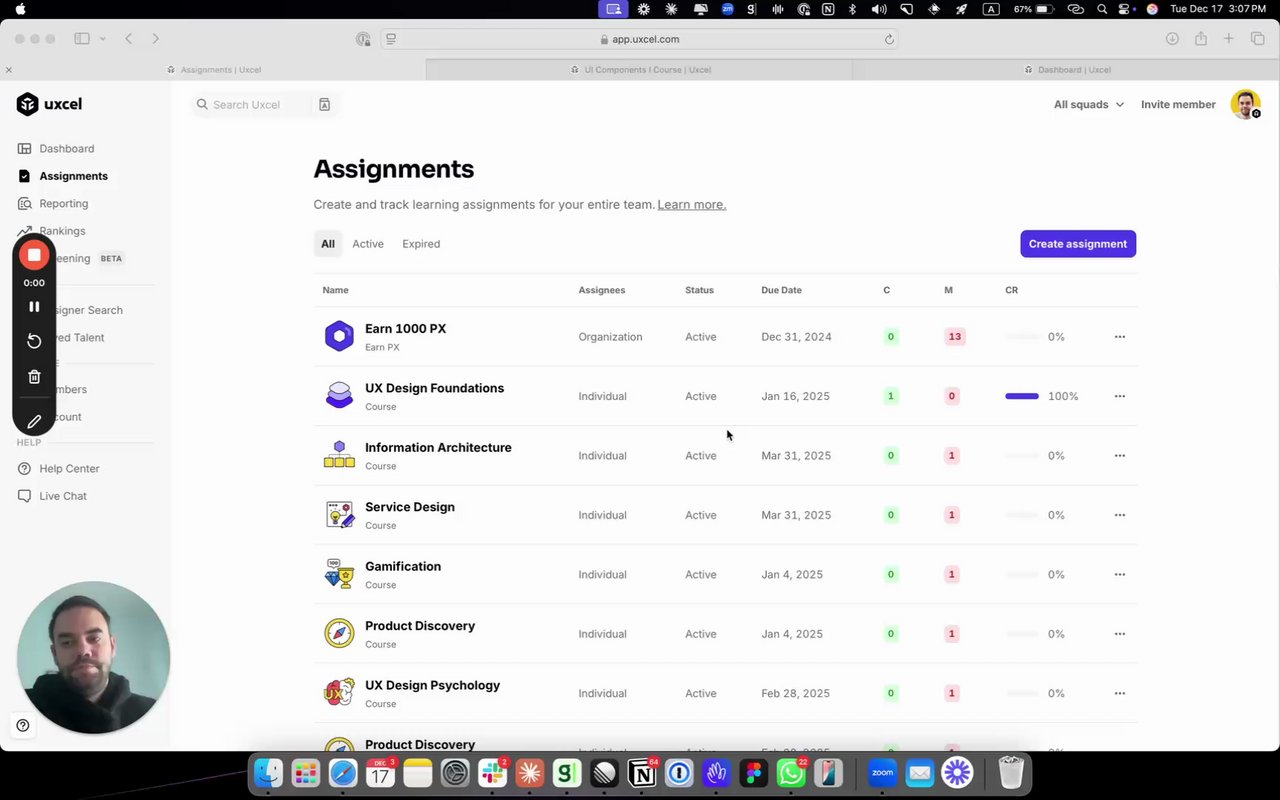Open zoom from the Dock

coord(882,773)
